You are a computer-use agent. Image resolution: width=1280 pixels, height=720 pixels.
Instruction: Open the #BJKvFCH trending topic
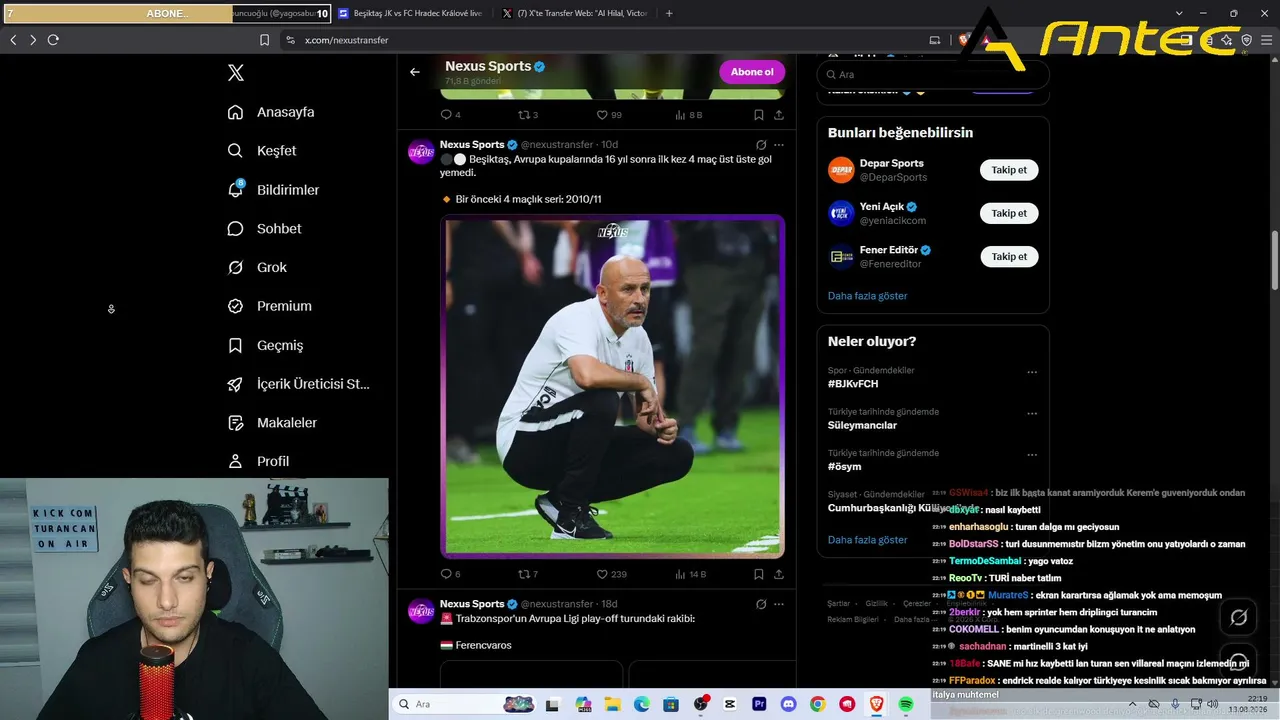coord(853,384)
